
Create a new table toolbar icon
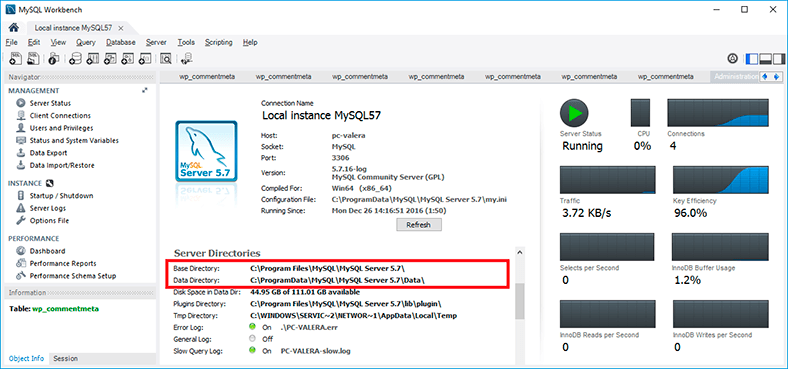93,59
